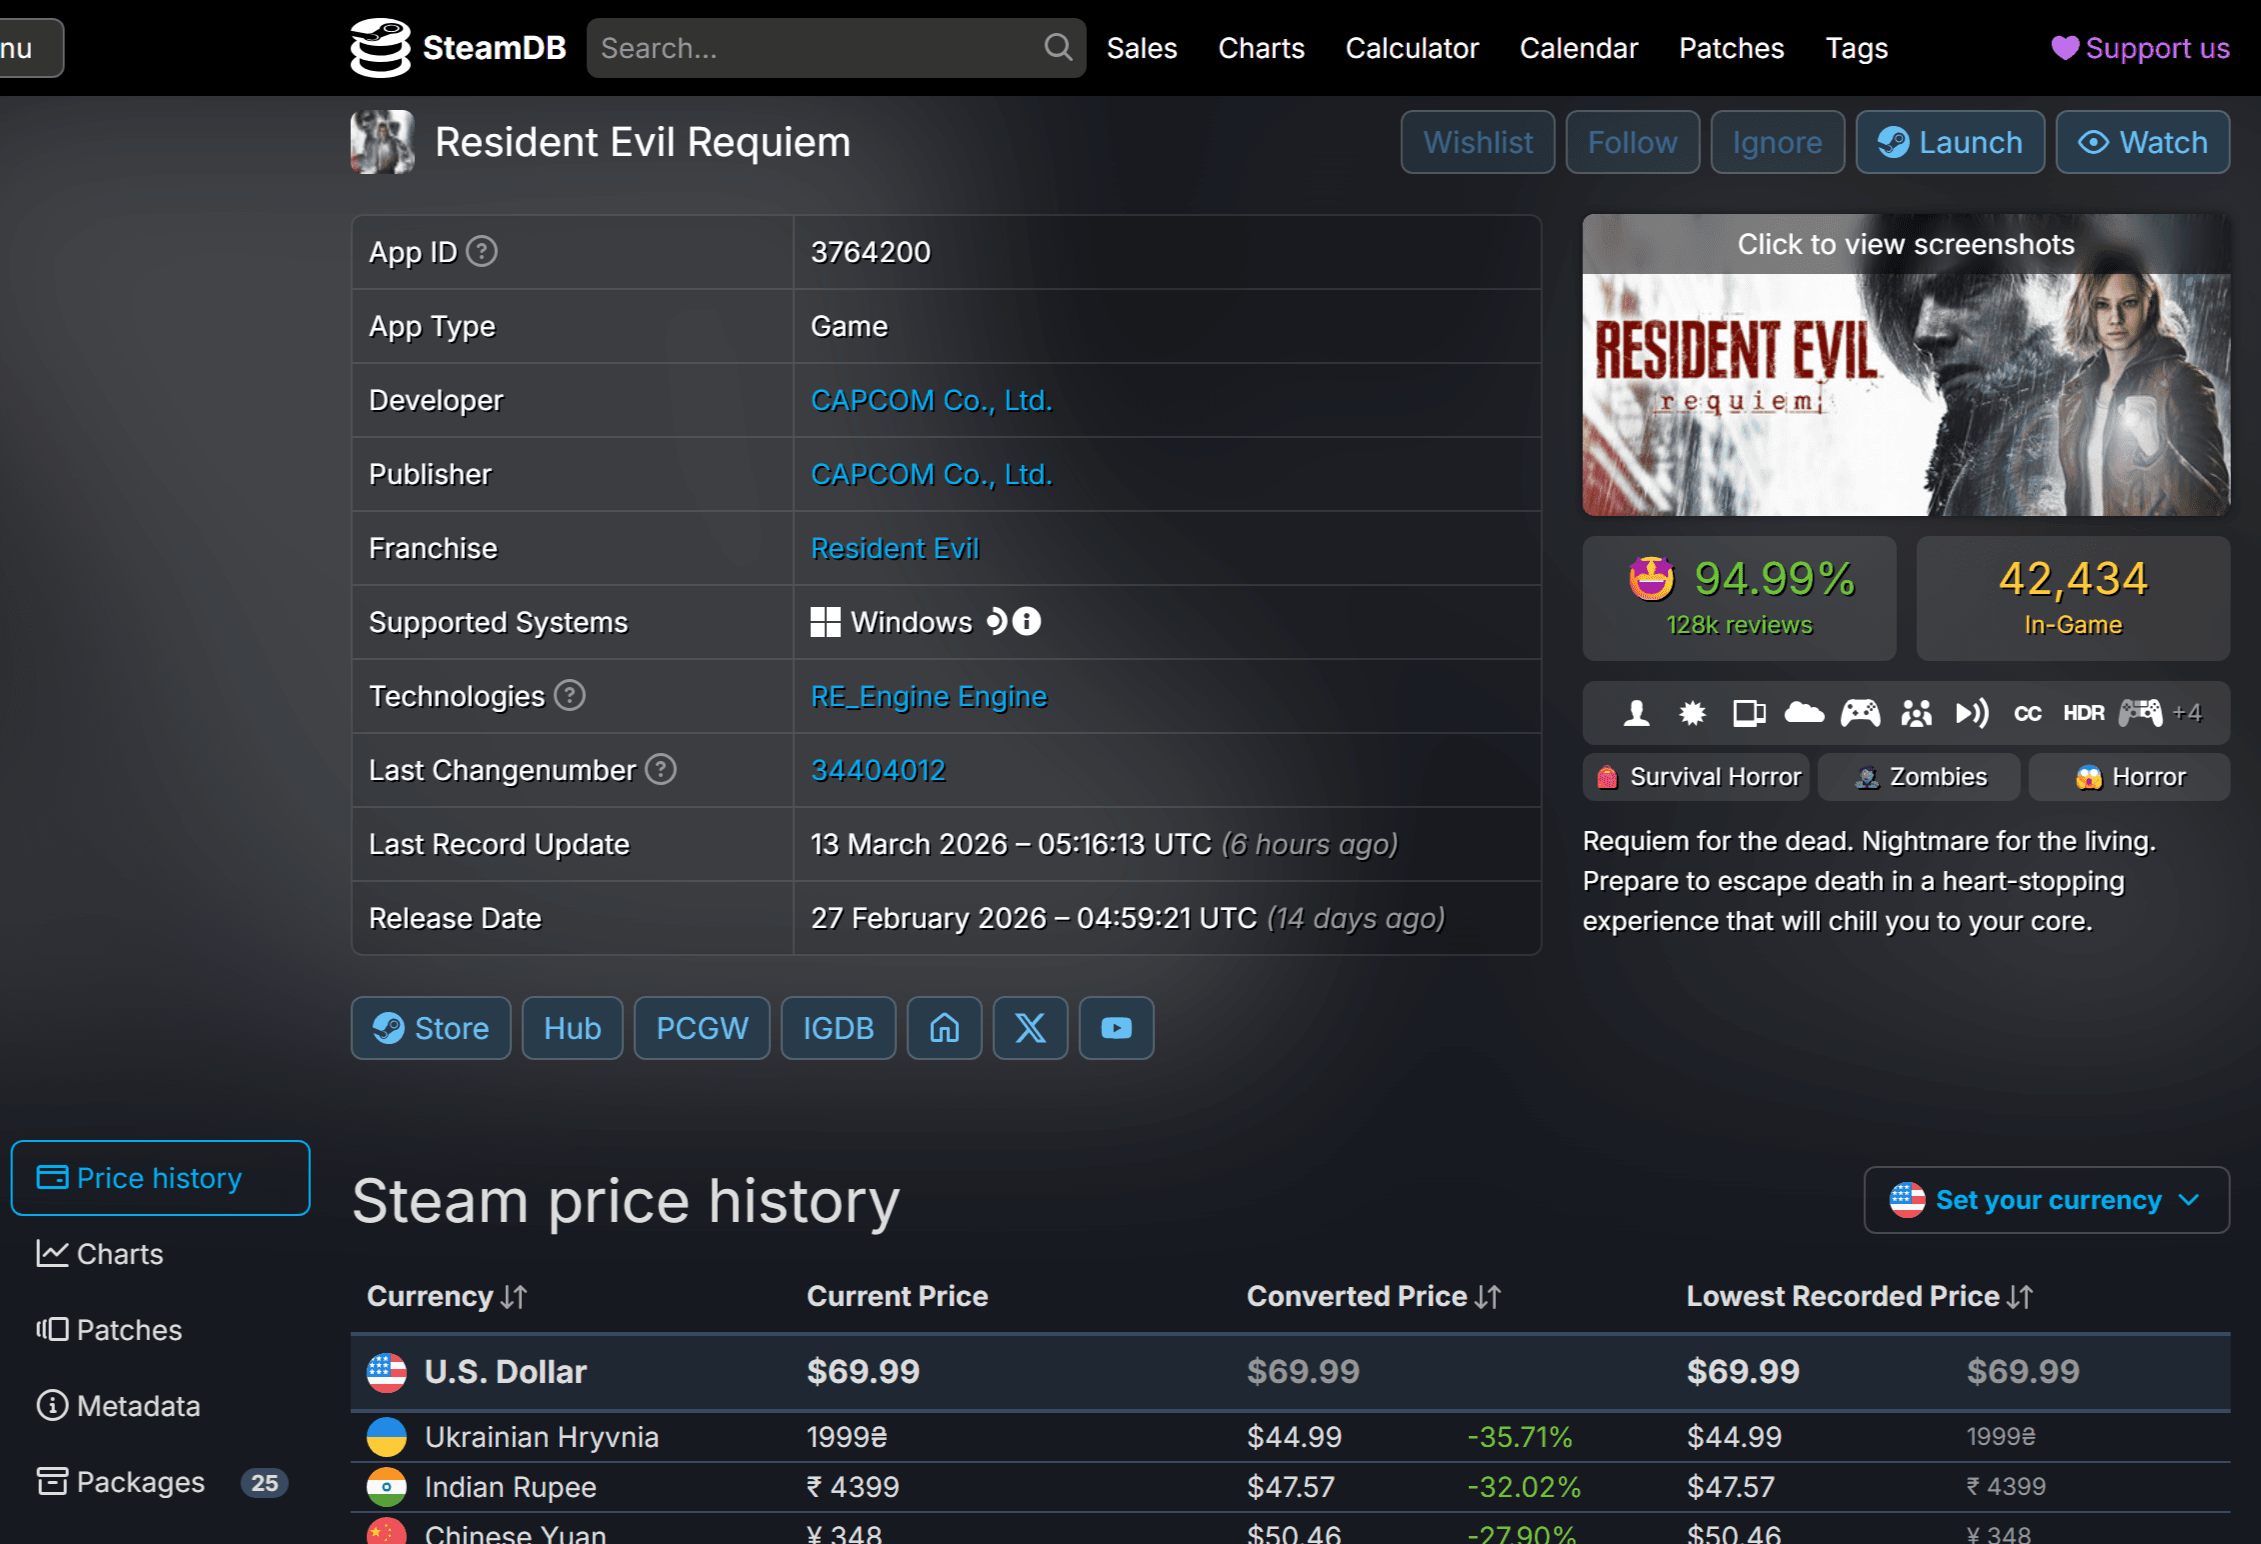Viewport: 2261px width, 1544px height.
Task: Switch to the Metadata sidebar tab
Action: coord(161,1406)
